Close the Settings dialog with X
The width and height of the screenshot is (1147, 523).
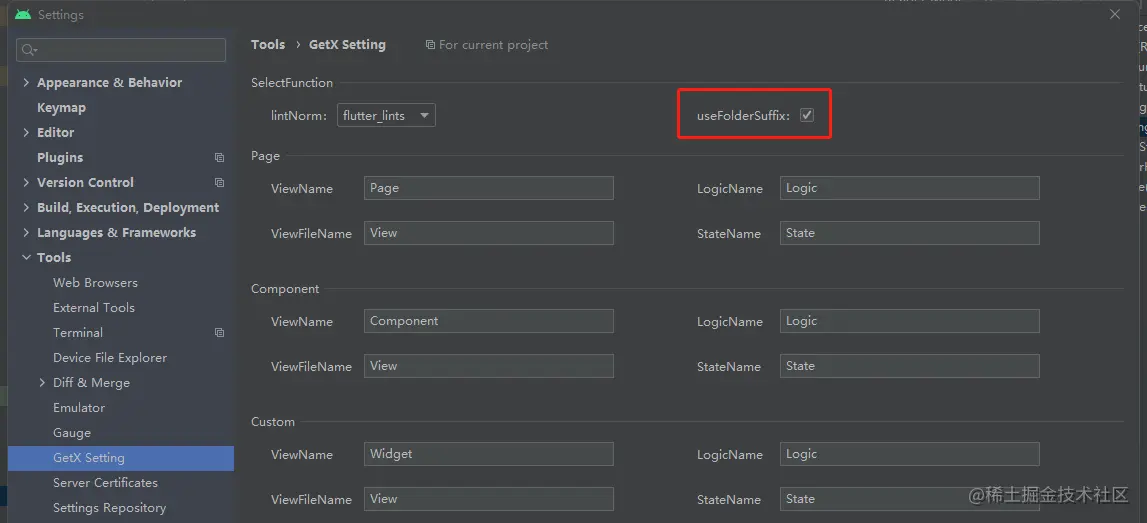(x=1115, y=14)
